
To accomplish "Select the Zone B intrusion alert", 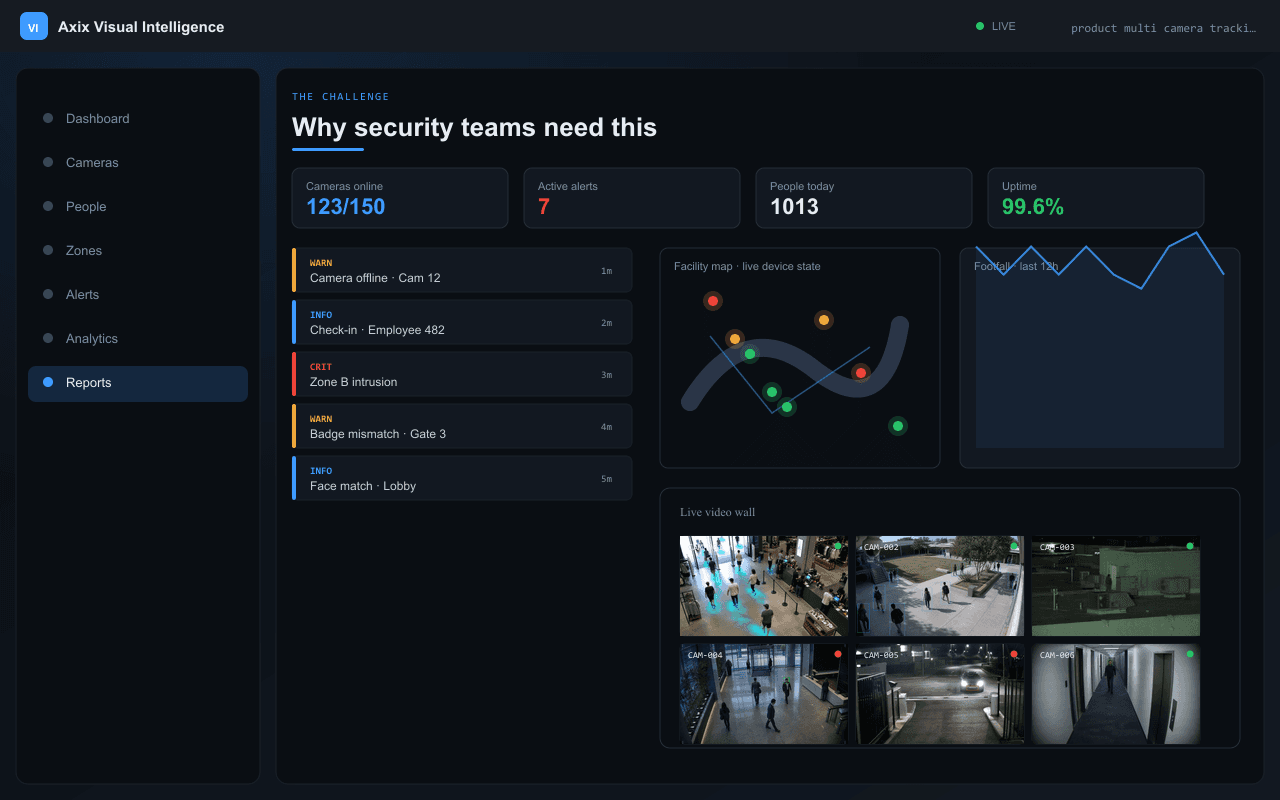I will (462, 374).
